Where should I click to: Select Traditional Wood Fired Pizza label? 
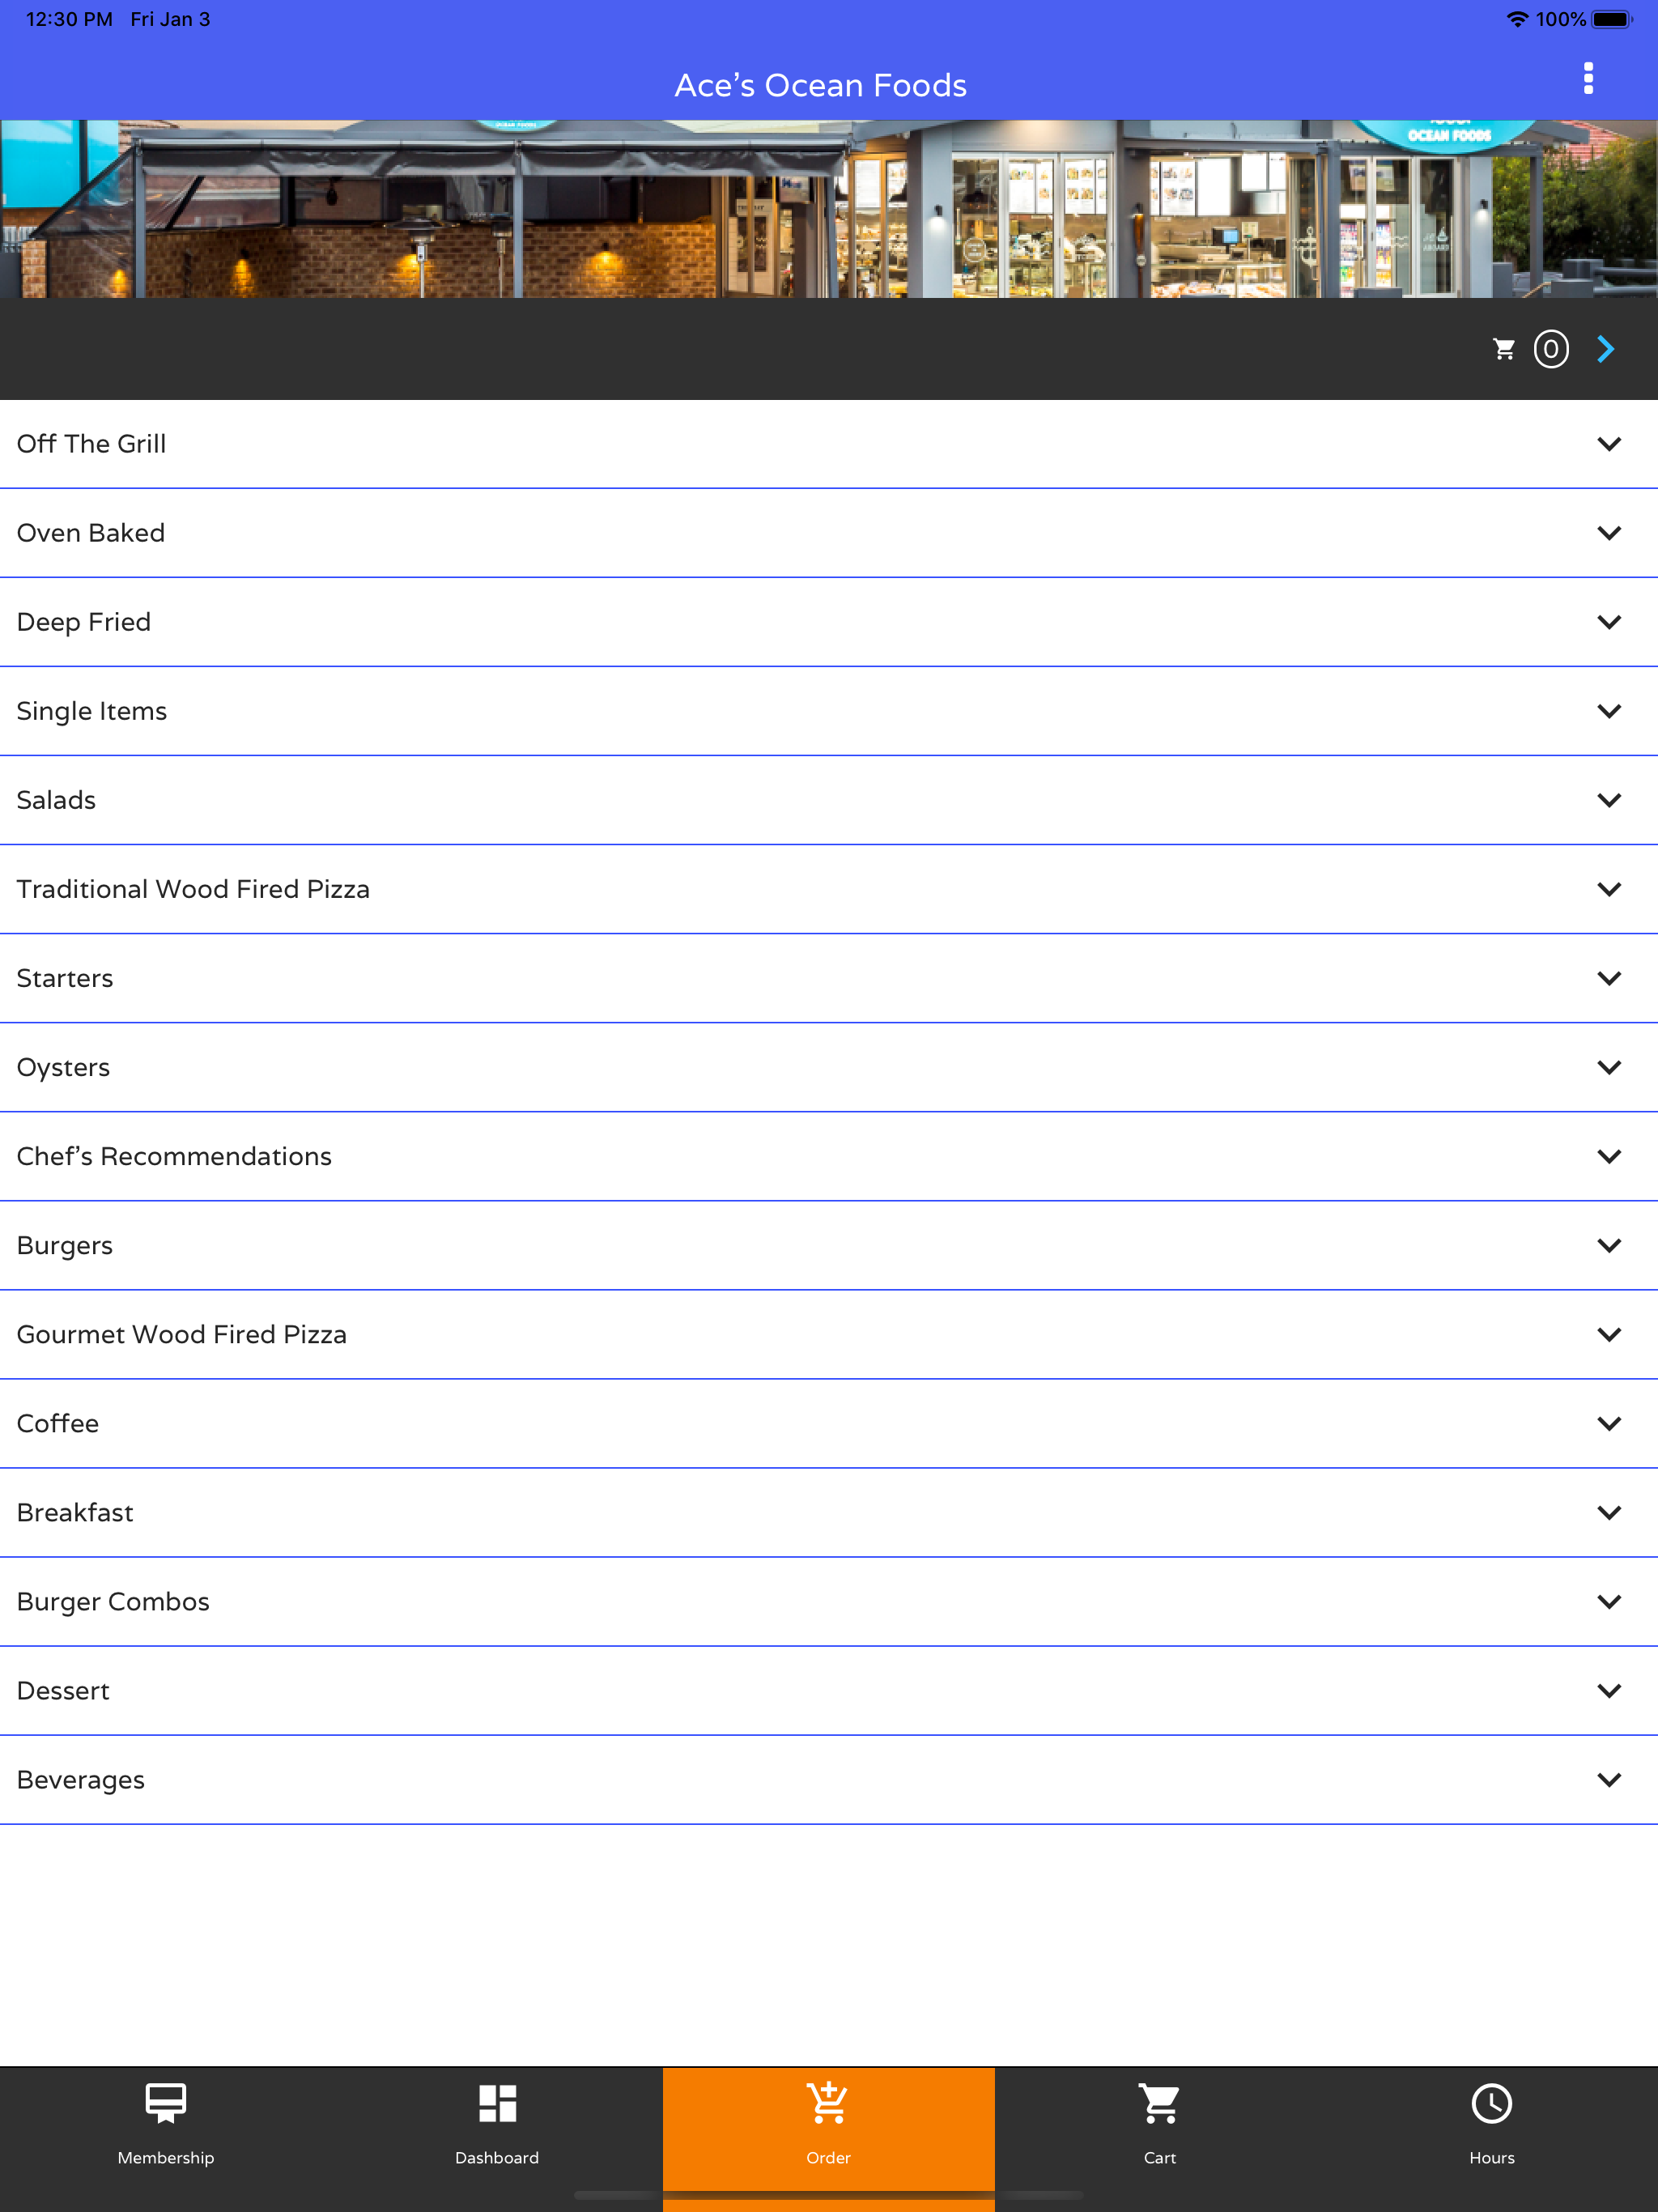[193, 889]
